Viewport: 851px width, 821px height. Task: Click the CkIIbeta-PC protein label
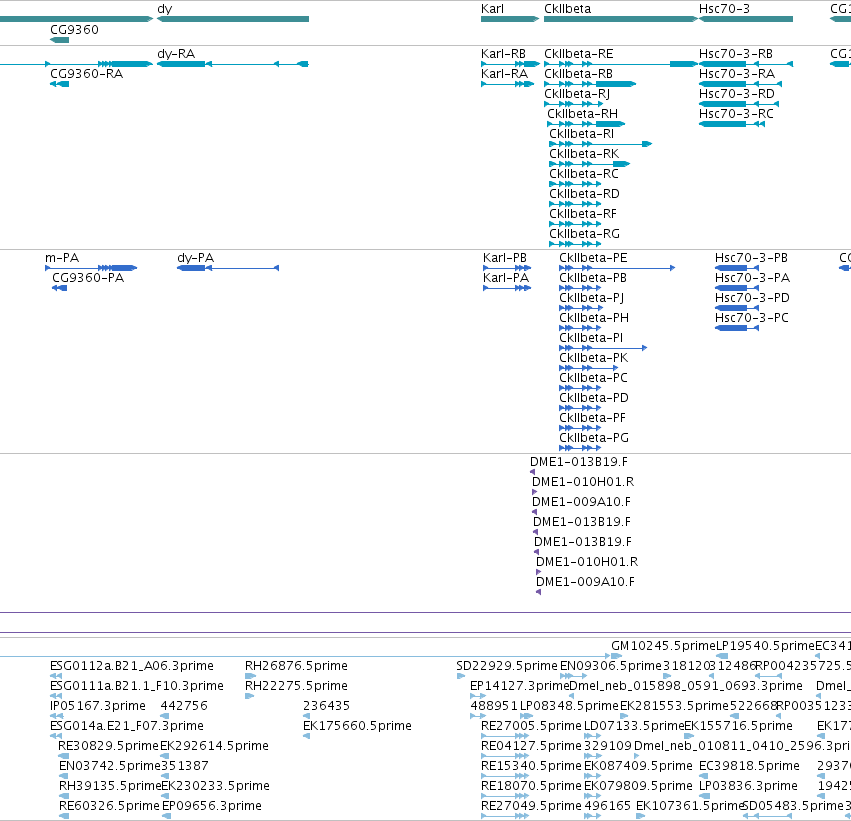pos(593,378)
